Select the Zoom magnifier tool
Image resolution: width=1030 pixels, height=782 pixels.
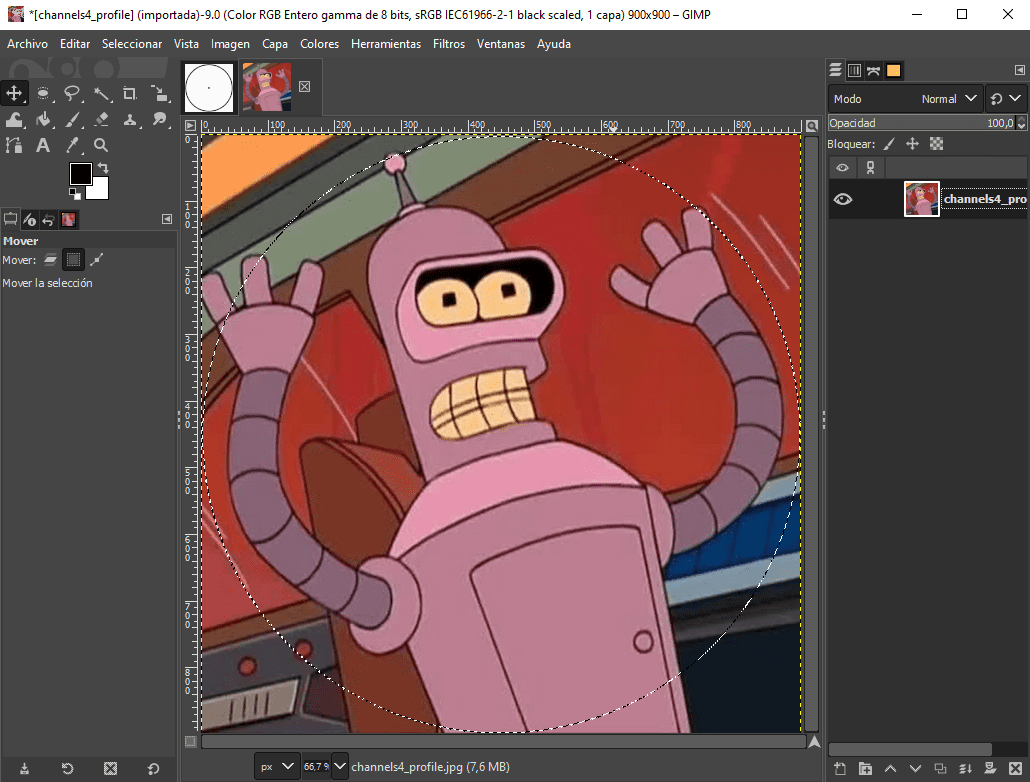101,145
